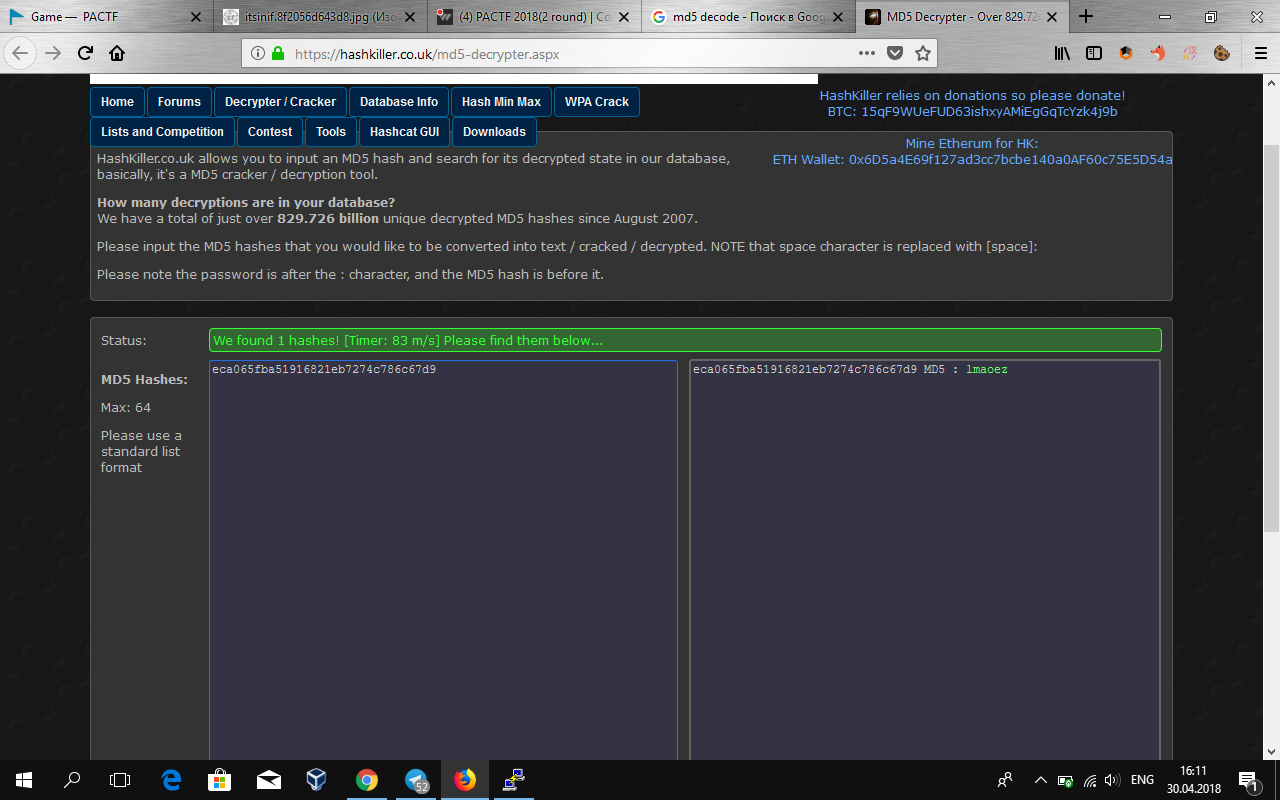Click the green status message bar

point(685,340)
